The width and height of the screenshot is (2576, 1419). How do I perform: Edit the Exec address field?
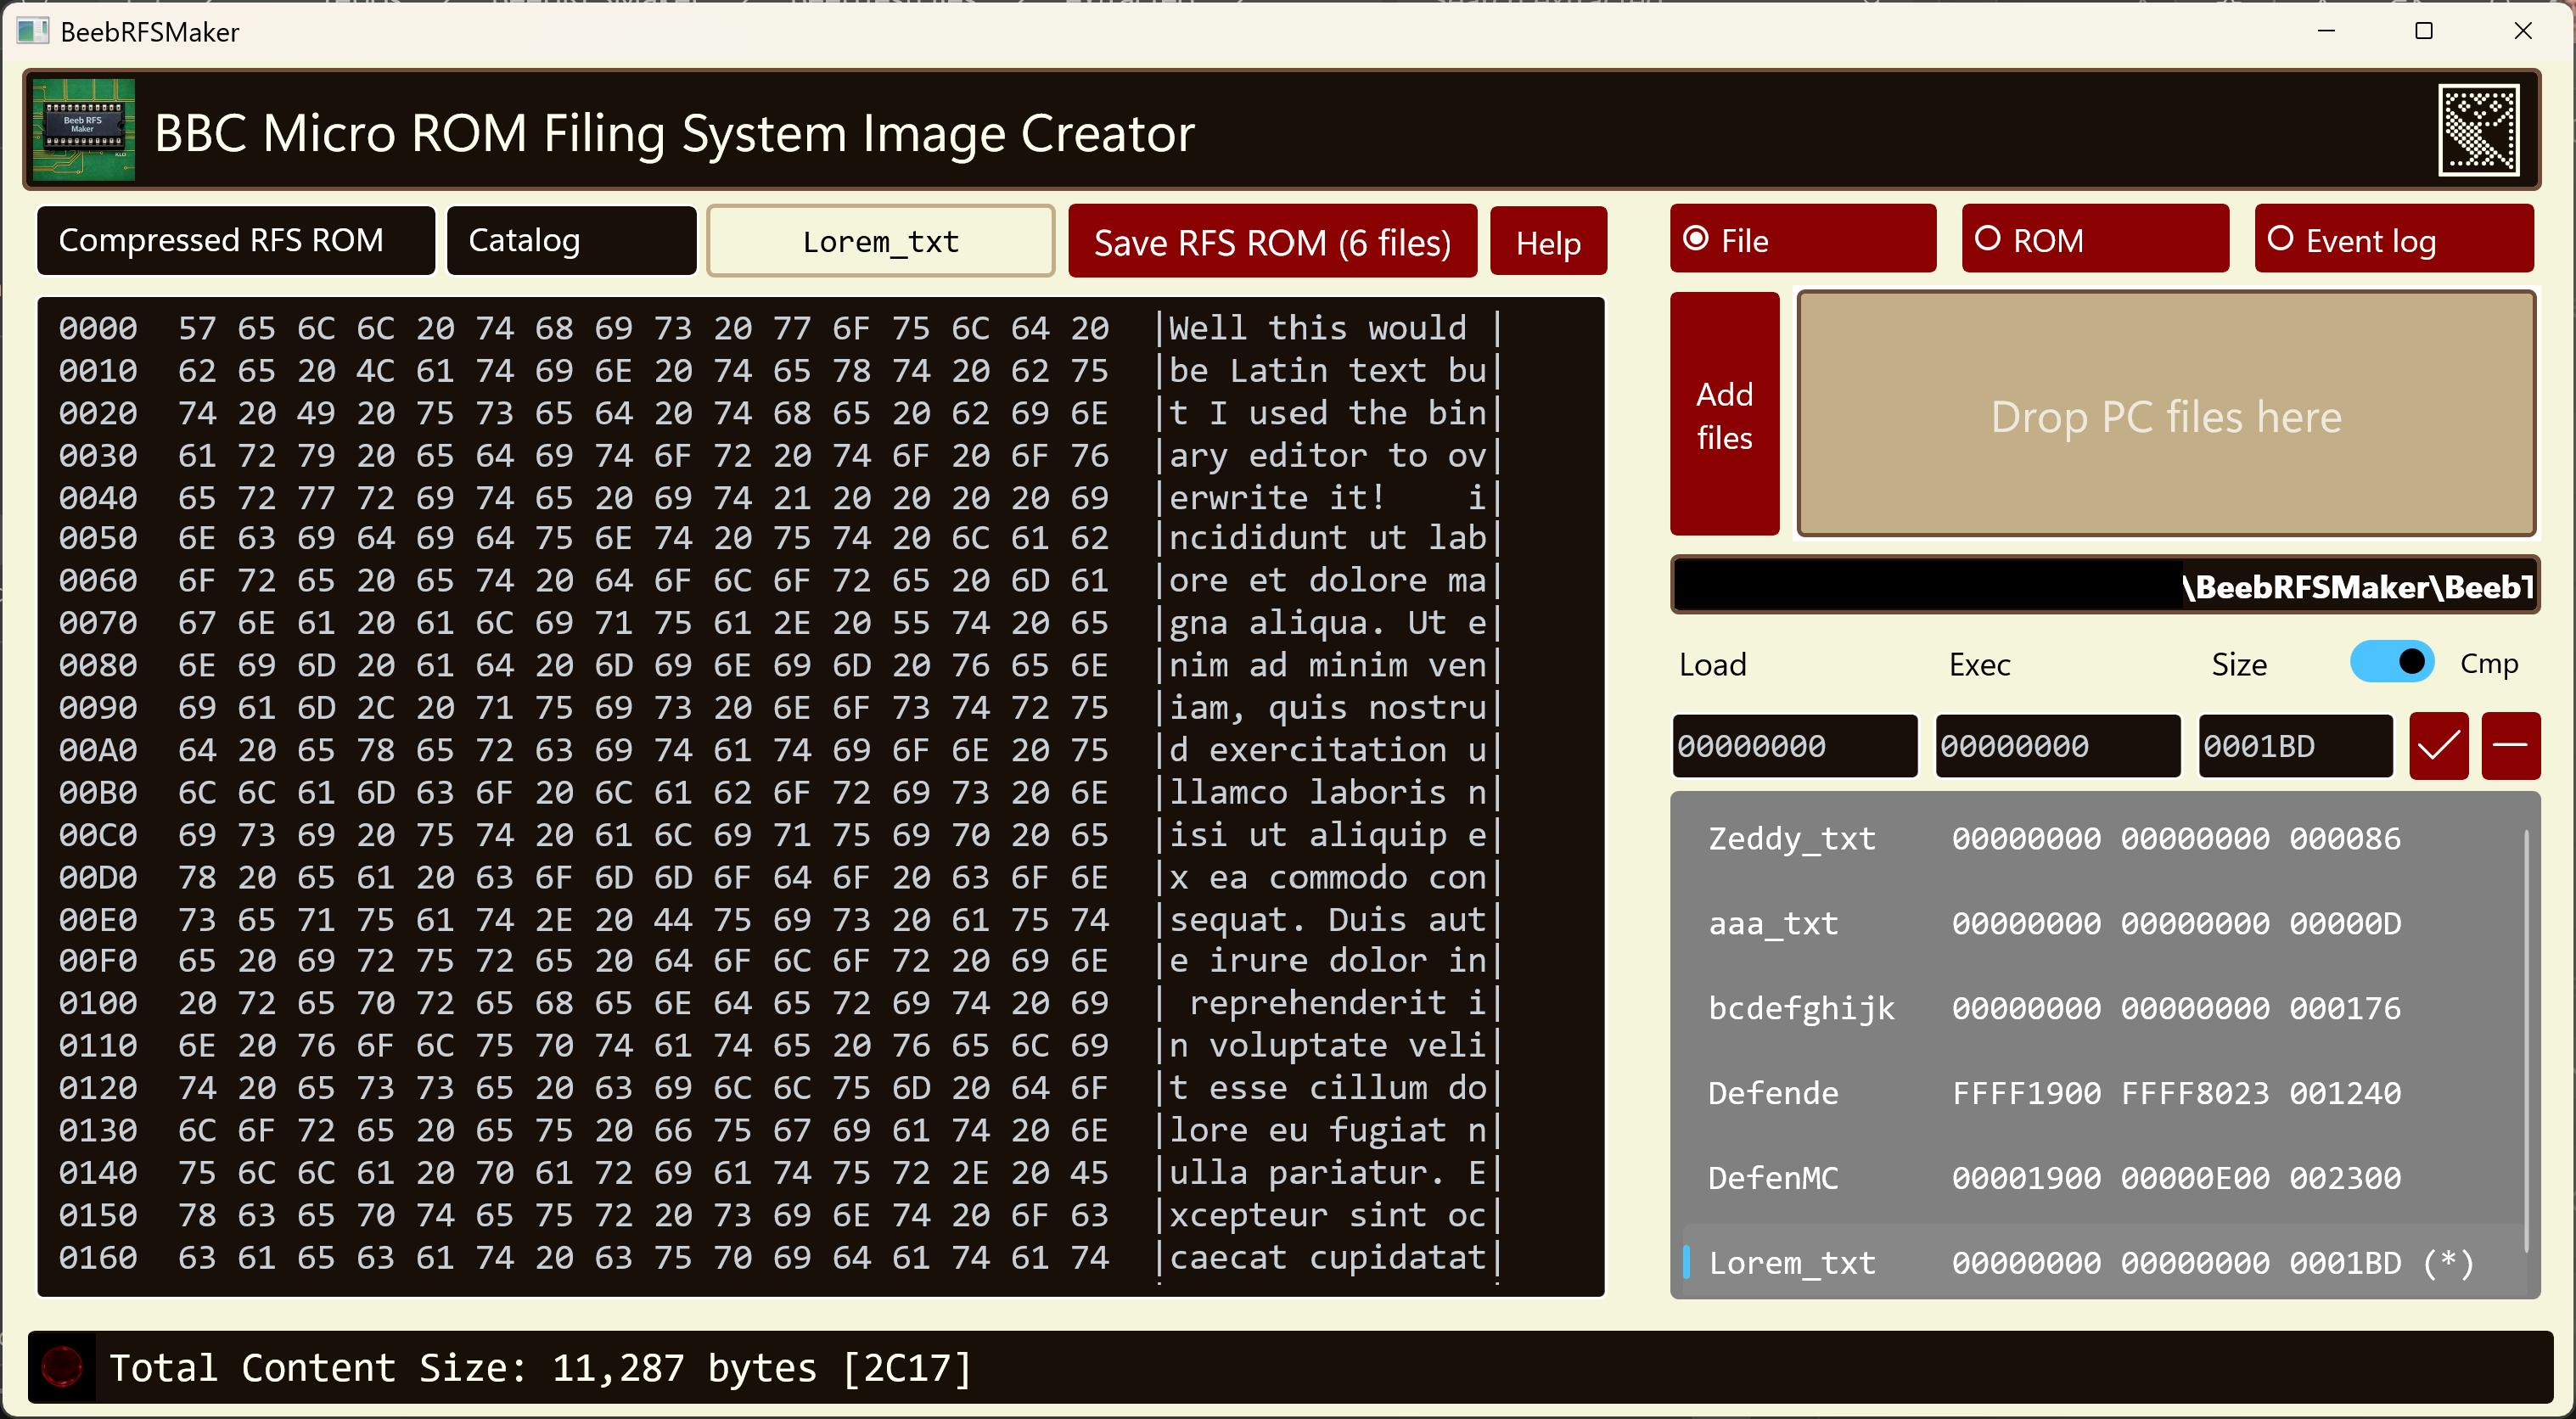pos(2058,746)
